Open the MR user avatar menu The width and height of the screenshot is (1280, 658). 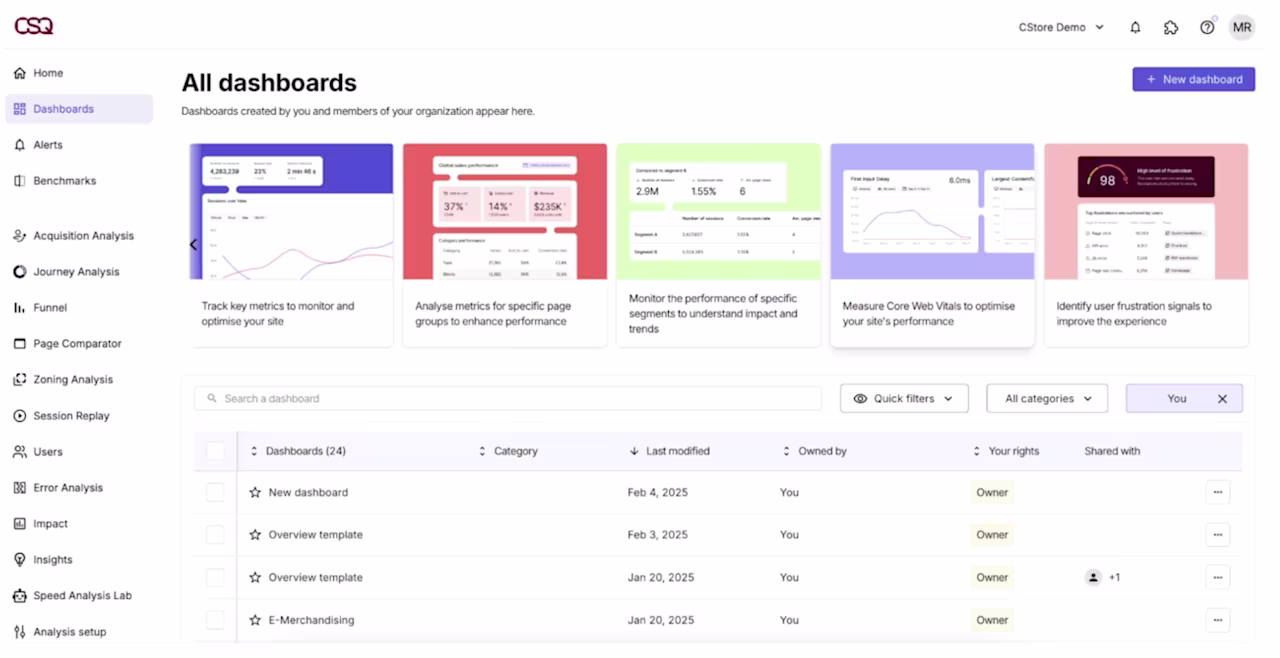pos(1242,28)
